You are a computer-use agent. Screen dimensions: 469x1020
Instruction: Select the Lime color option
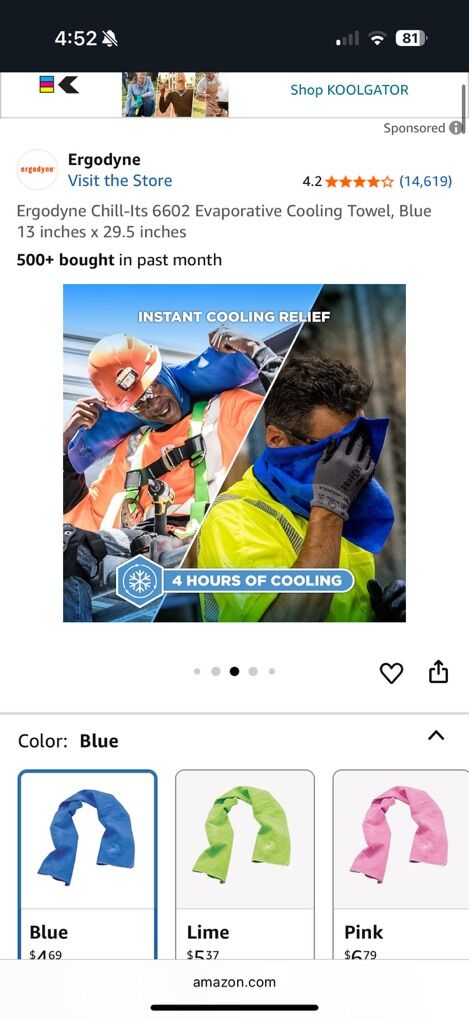click(x=245, y=864)
